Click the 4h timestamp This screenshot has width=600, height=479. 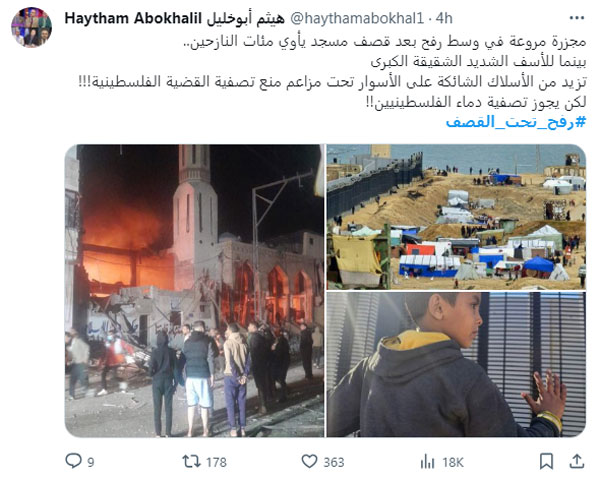point(444,18)
